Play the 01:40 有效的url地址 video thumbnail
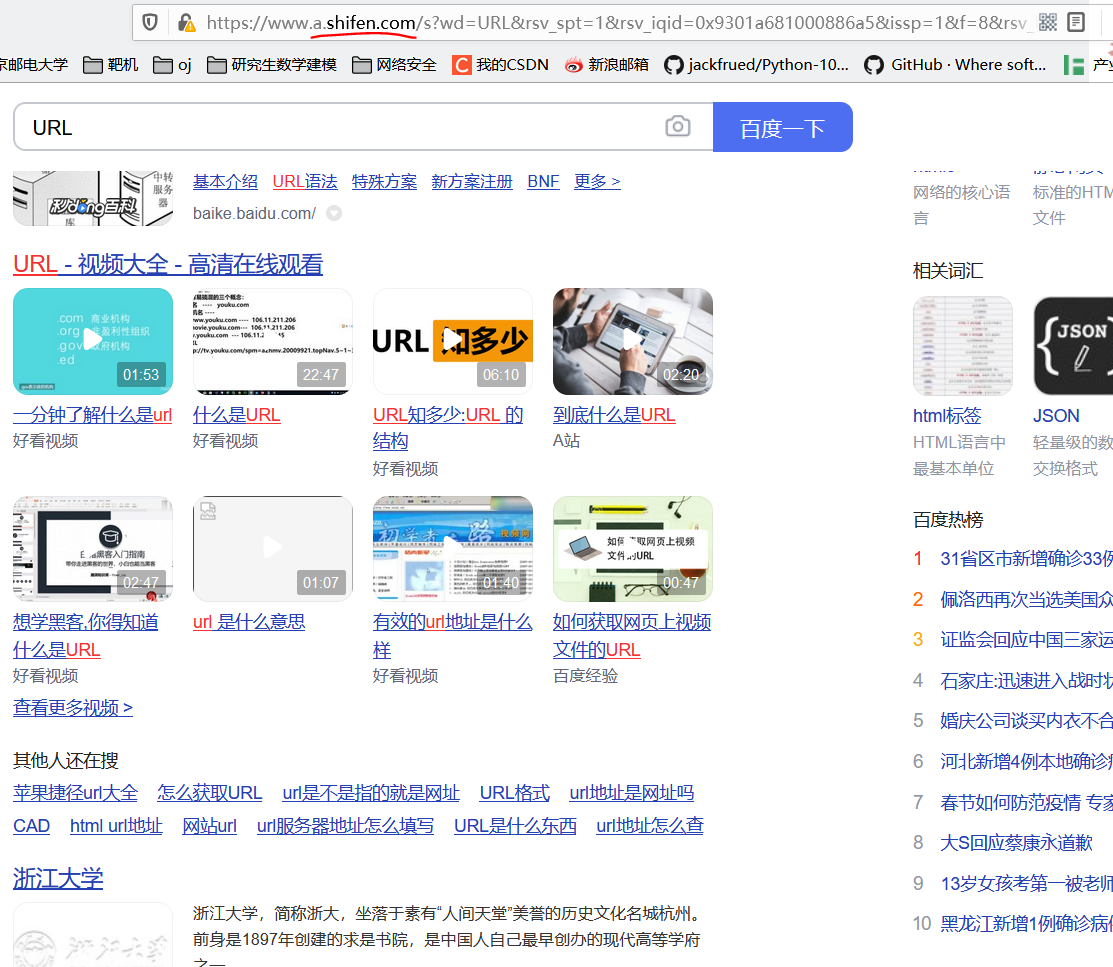Screen dimensions: 1113x967 click(x=453, y=548)
